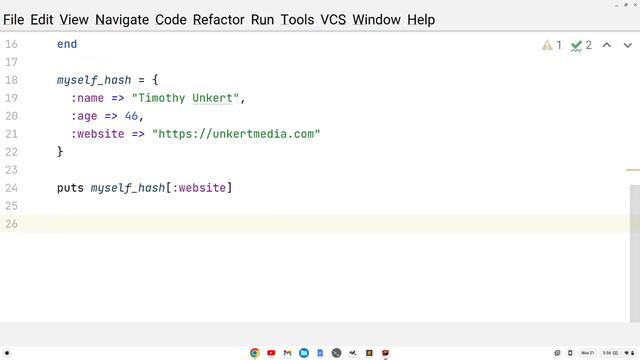Image resolution: width=640 pixels, height=360 pixels.
Task: Click the puts keyword on line 24
Action: (x=70, y=188)
